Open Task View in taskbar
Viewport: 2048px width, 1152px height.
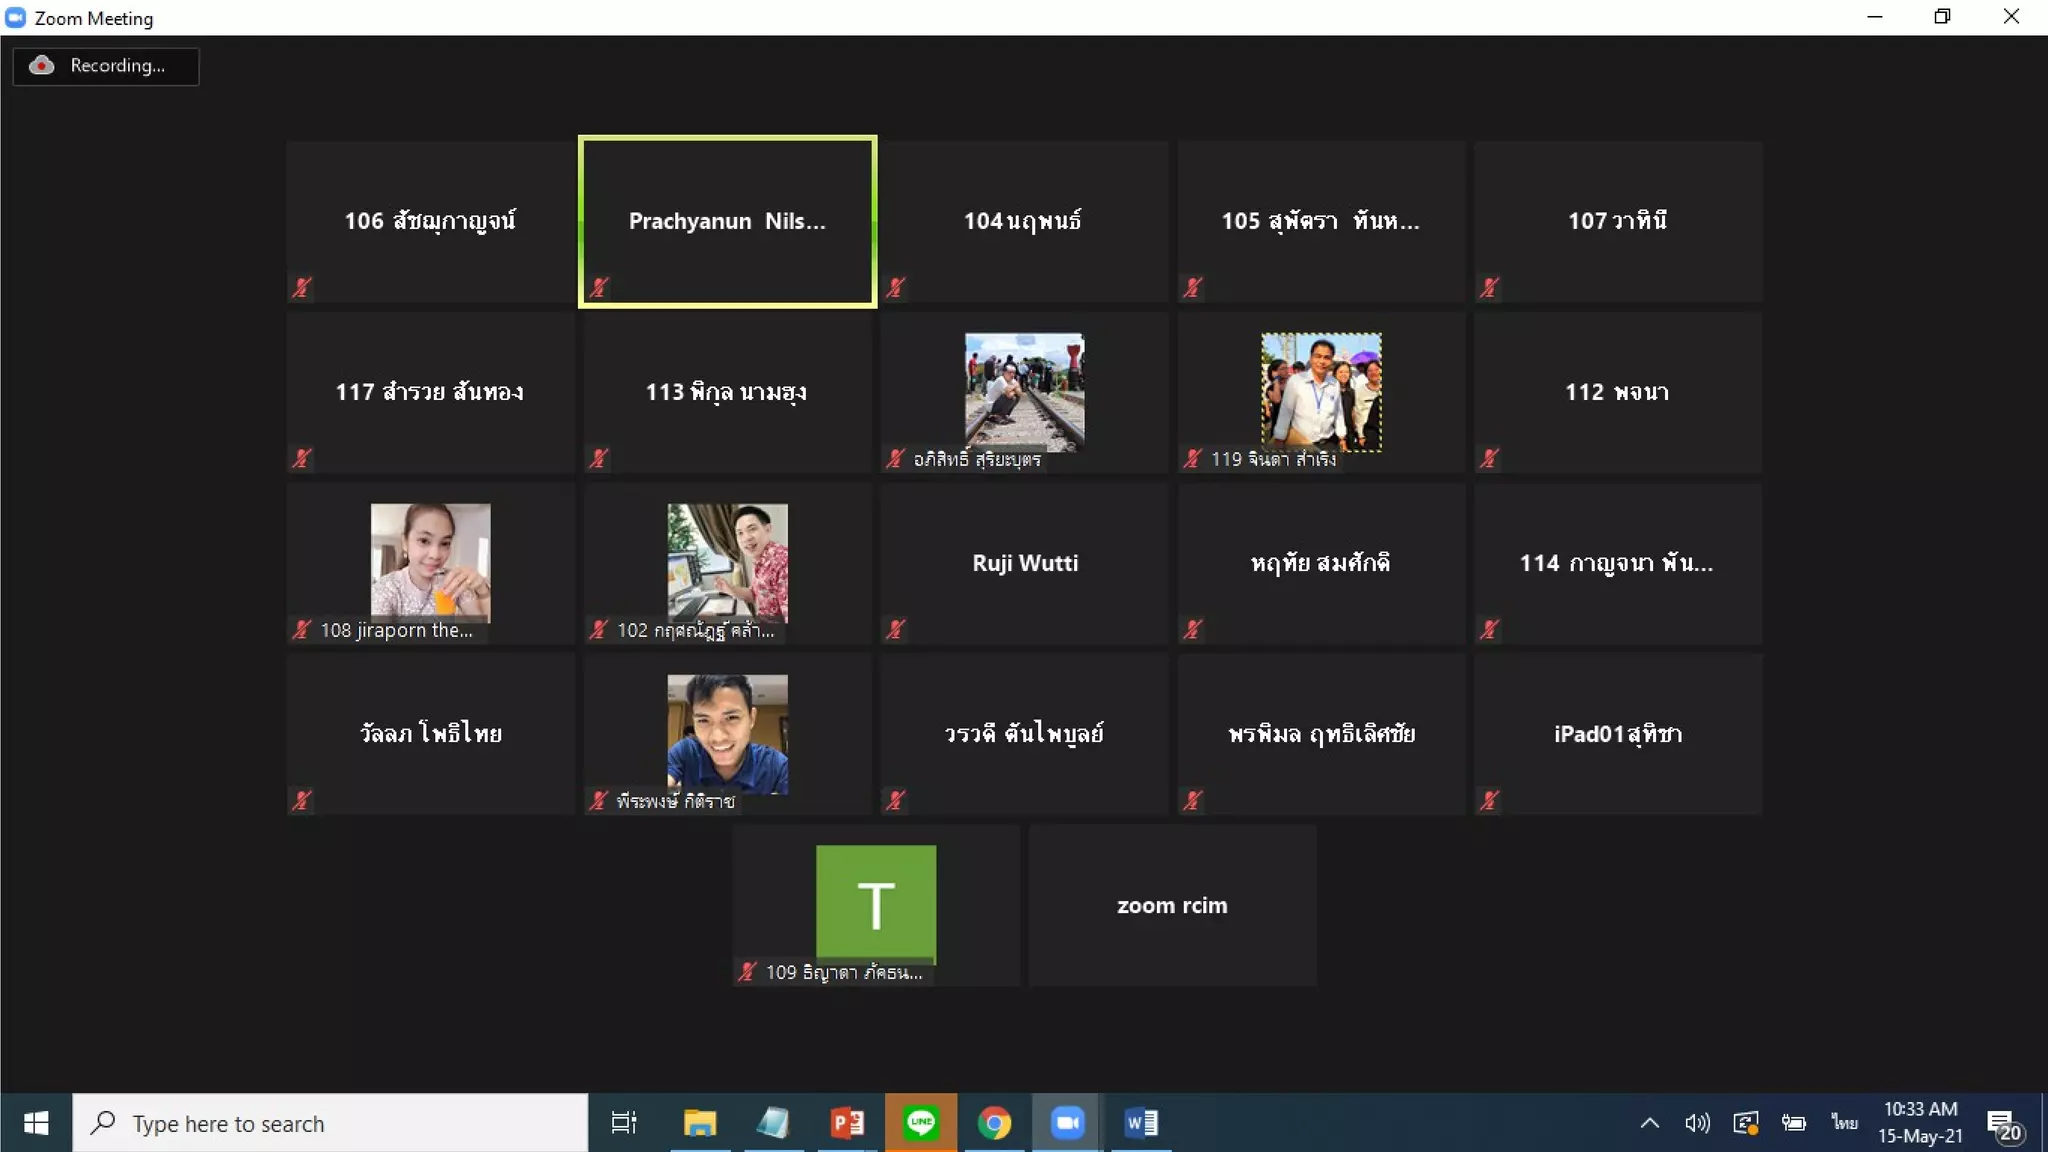point(624,1123)
